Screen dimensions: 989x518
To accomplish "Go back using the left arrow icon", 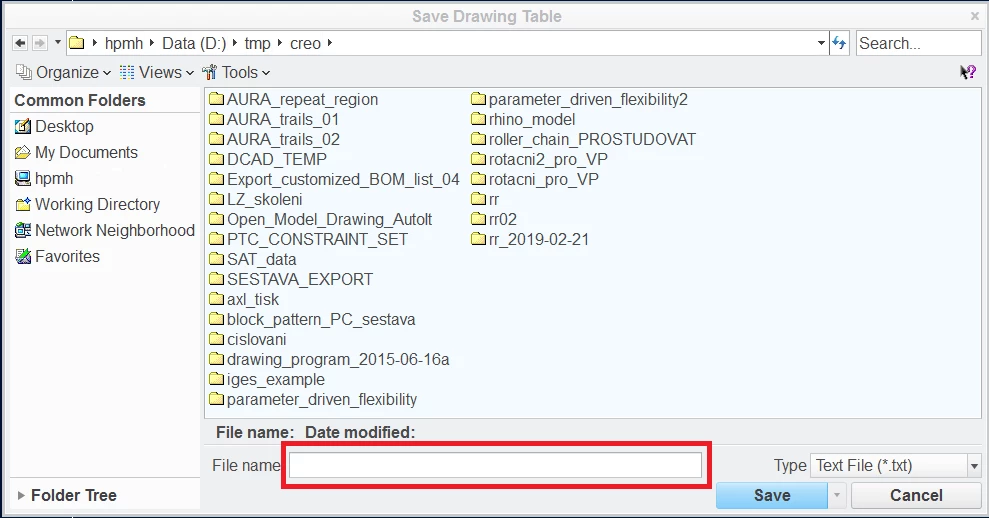I will click(20, 43).
